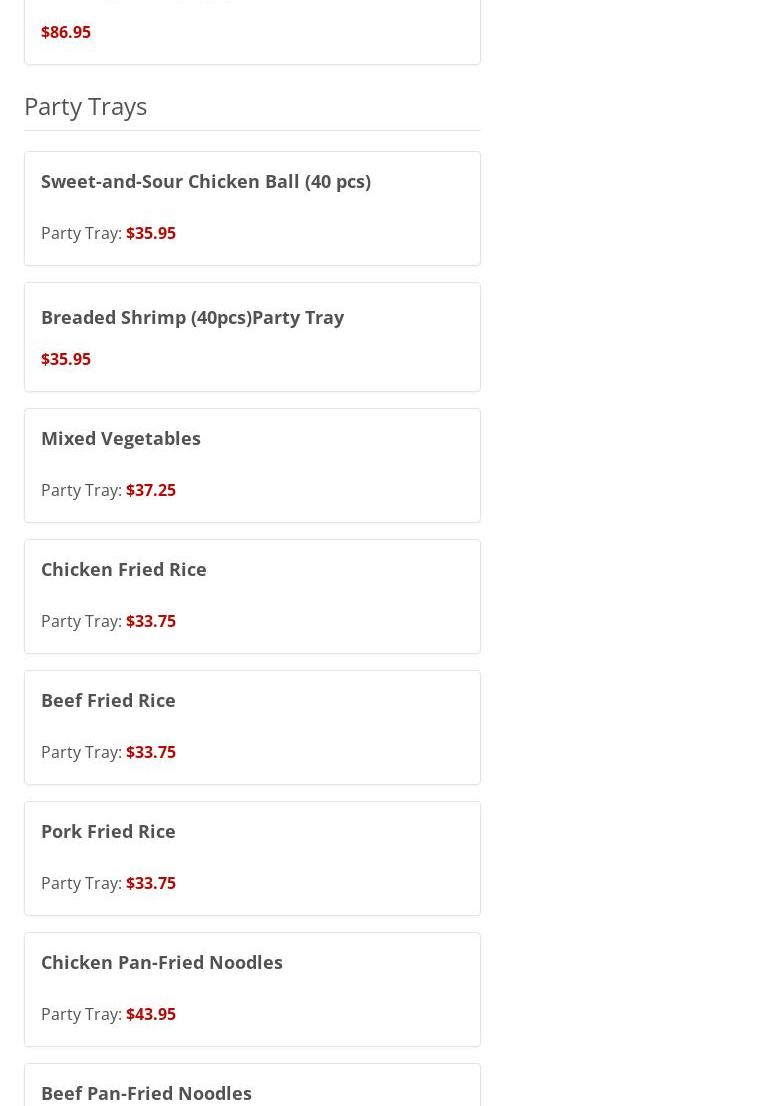The image size is (770, 1106).
Task: Click the Party Tray label under Pork Fried Rice
Action: (x=80, y=883)
